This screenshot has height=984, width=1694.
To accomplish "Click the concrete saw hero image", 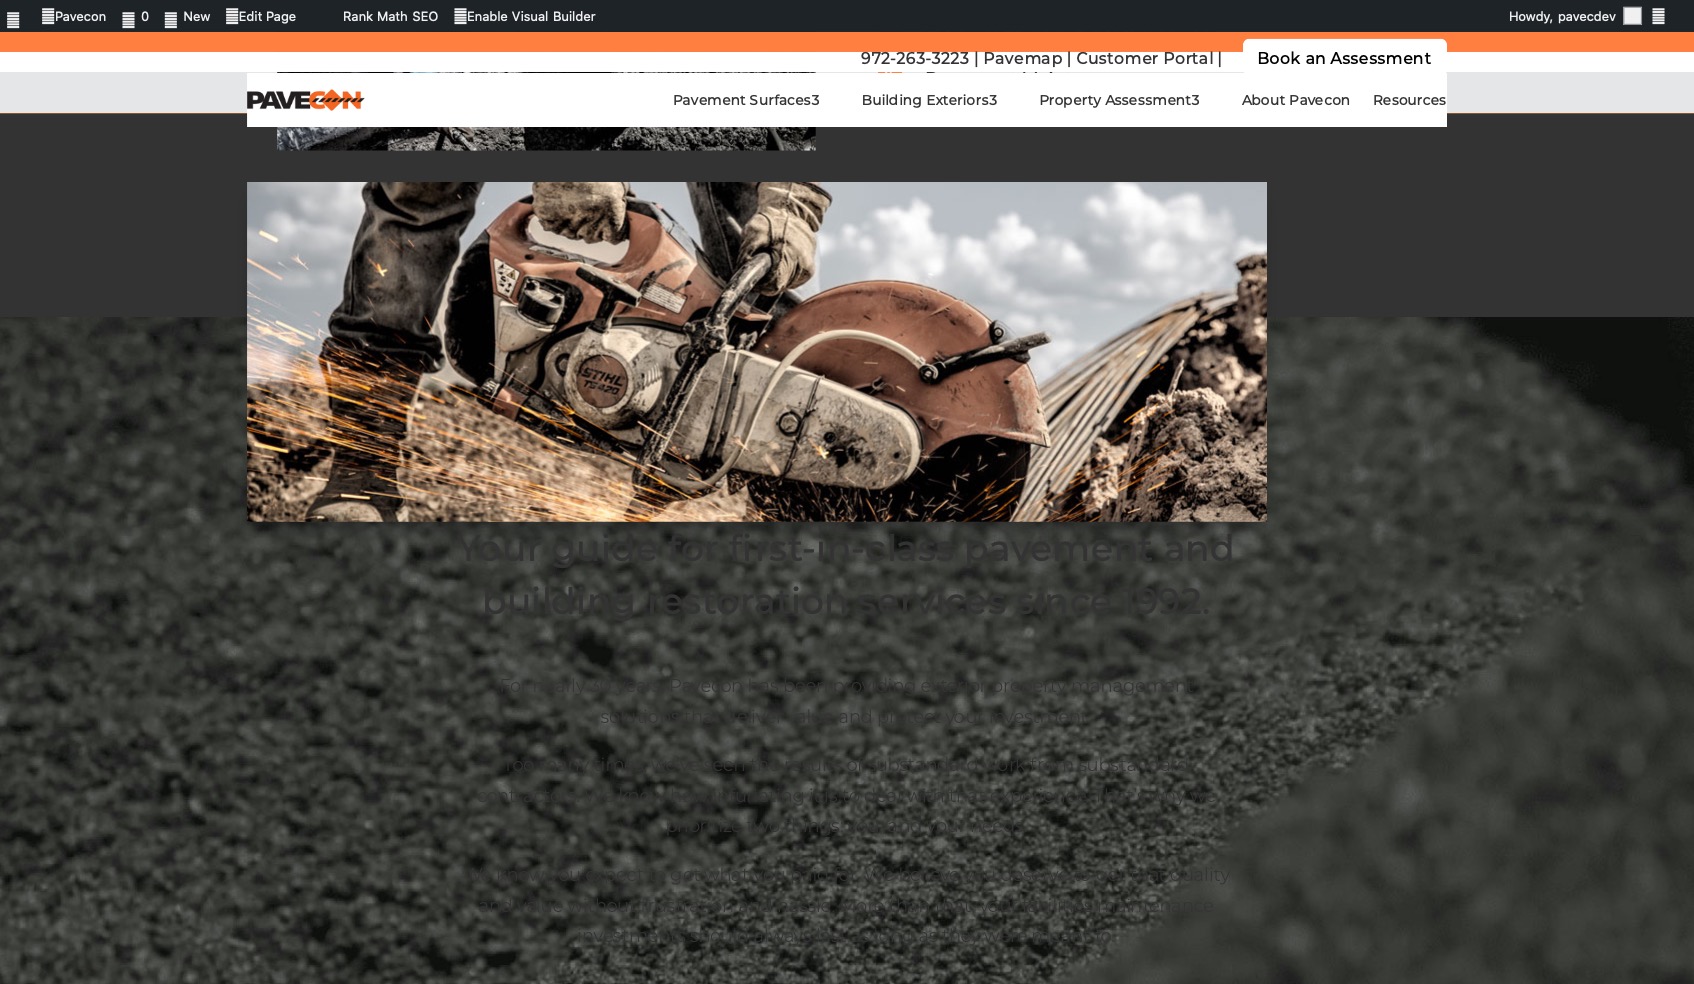I will (756, 351).
